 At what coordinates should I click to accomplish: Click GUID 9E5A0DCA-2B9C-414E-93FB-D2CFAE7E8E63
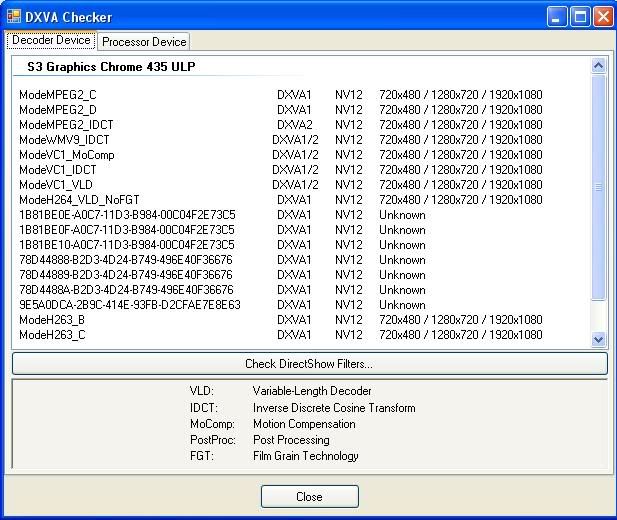point(130,305)
